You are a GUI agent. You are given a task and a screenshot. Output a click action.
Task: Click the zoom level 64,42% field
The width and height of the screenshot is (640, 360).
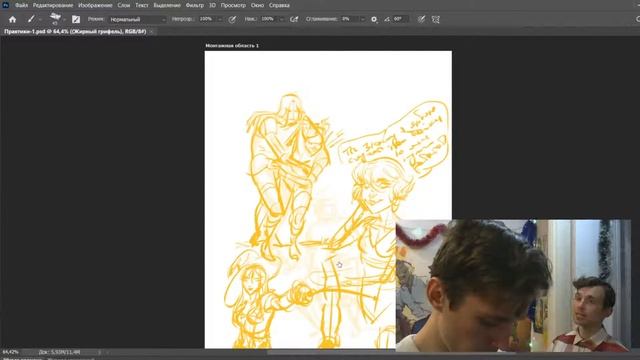pyautogui.click(x=11, y=352)
